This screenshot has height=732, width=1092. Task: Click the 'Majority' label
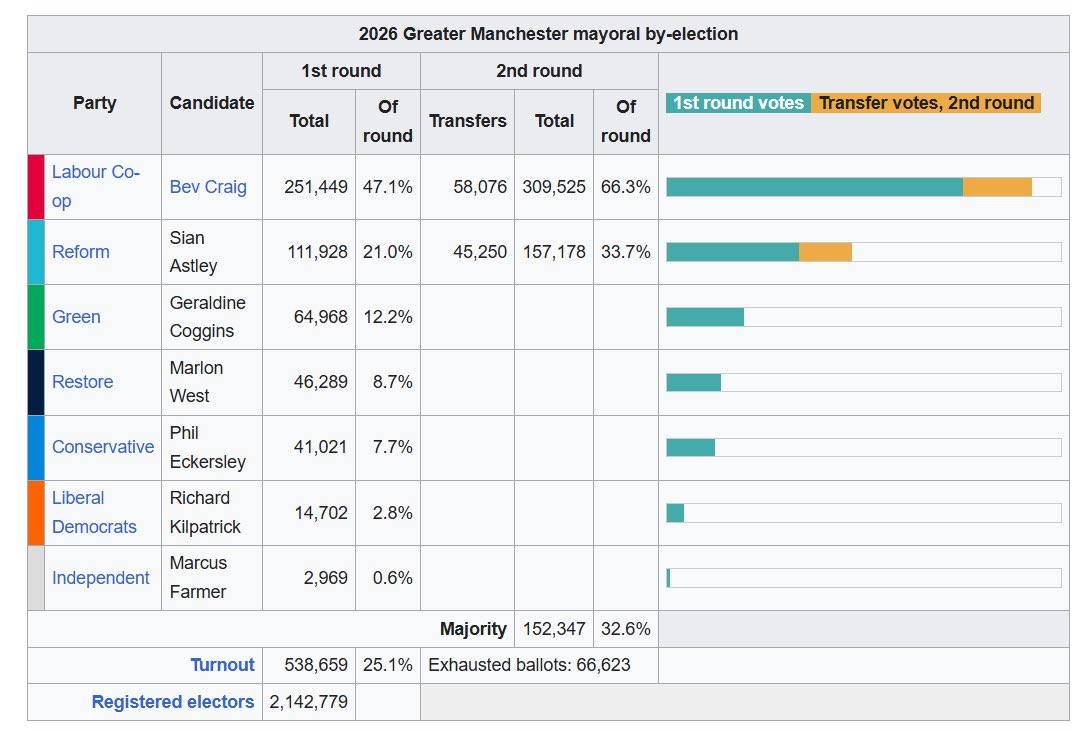pos(474,629)
